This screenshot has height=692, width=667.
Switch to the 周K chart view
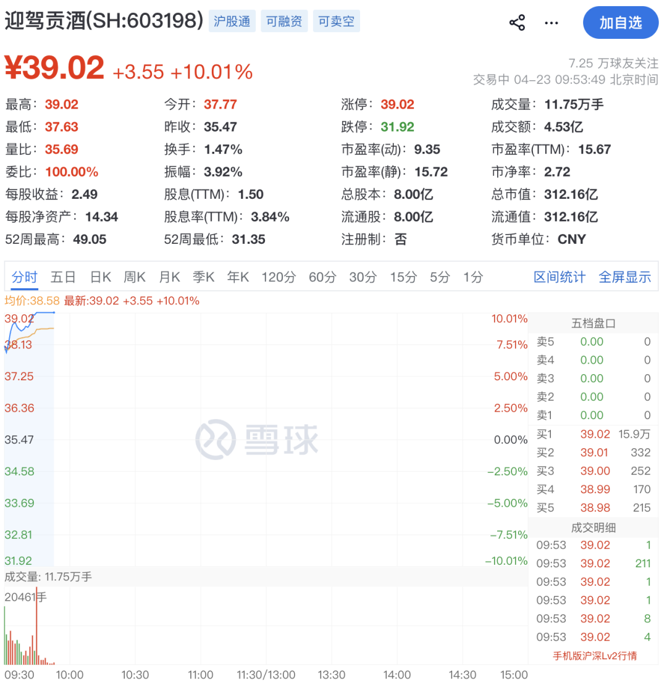click(x=135, y=277)
